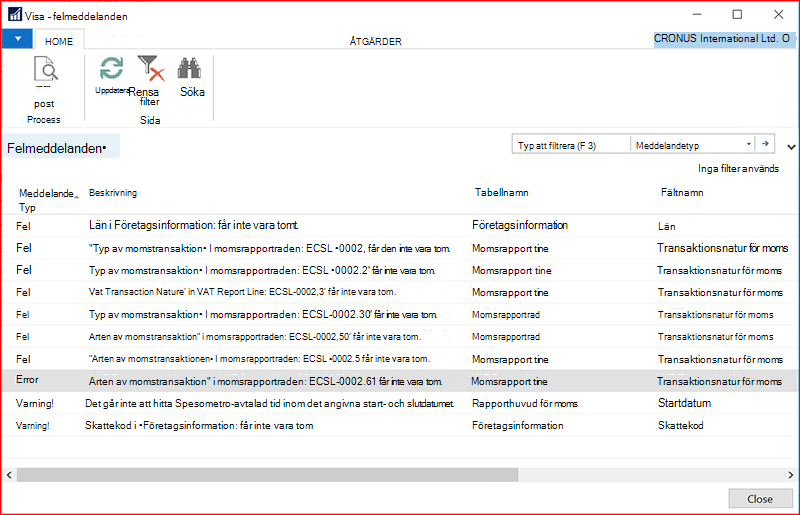The image size is (800, 515).
Task: Click the horizontal scrollbar thumb
Action: tap(267, 475)
